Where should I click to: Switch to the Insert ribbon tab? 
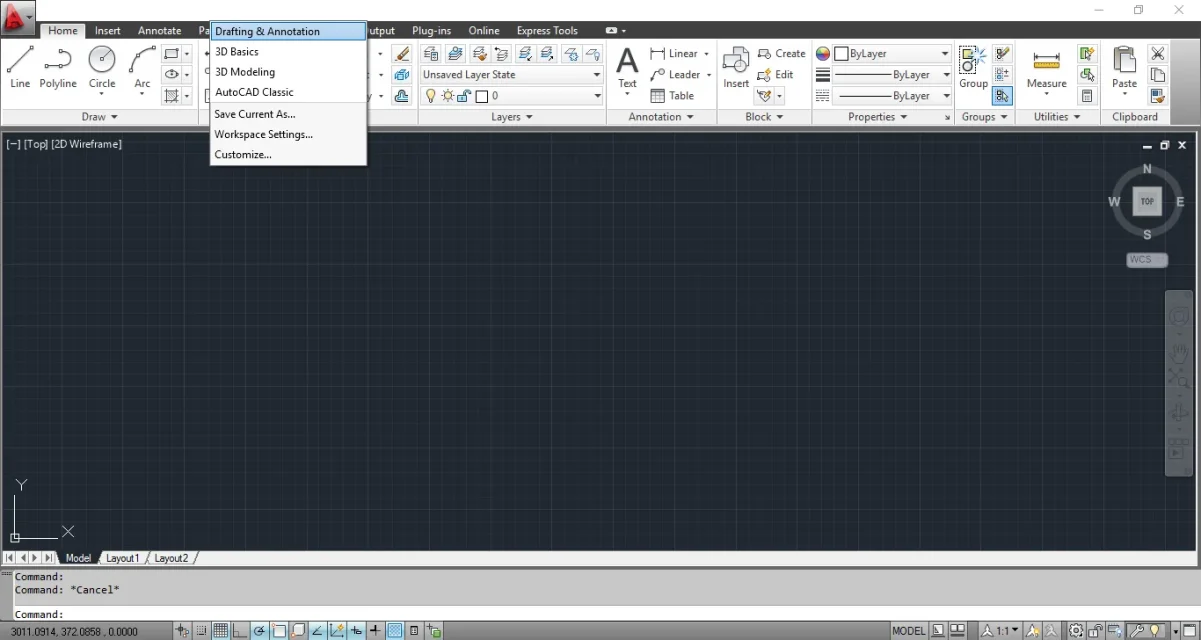click(107, 31)
